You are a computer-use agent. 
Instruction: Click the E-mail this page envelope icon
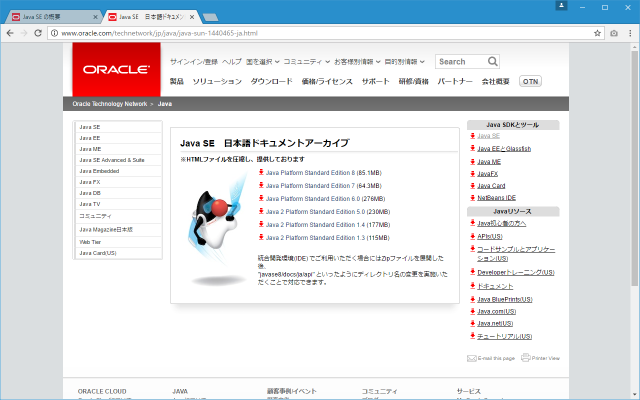pyautogui.click(x=471, y=358)
